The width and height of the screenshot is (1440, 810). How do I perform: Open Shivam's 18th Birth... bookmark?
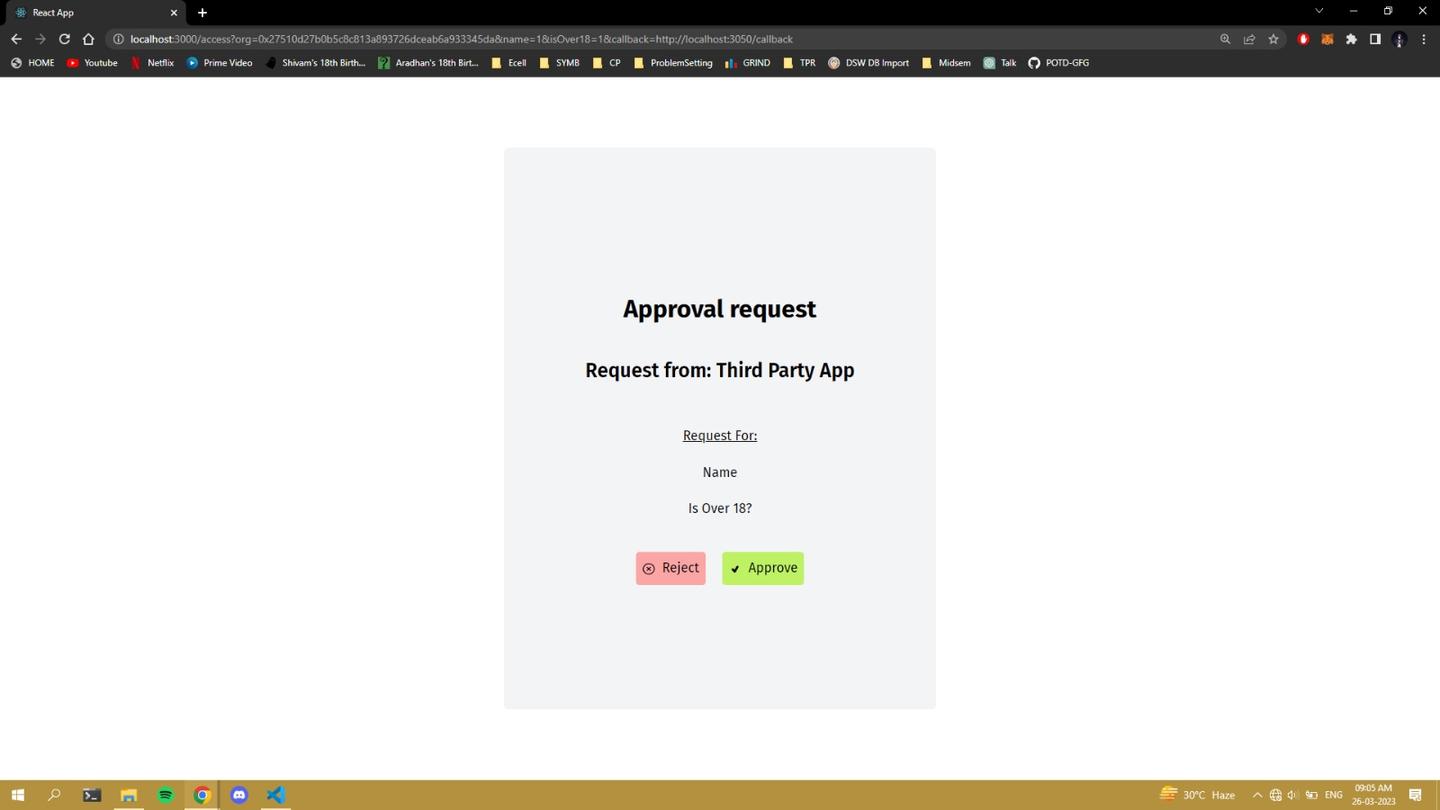click(x=315, y=62)
